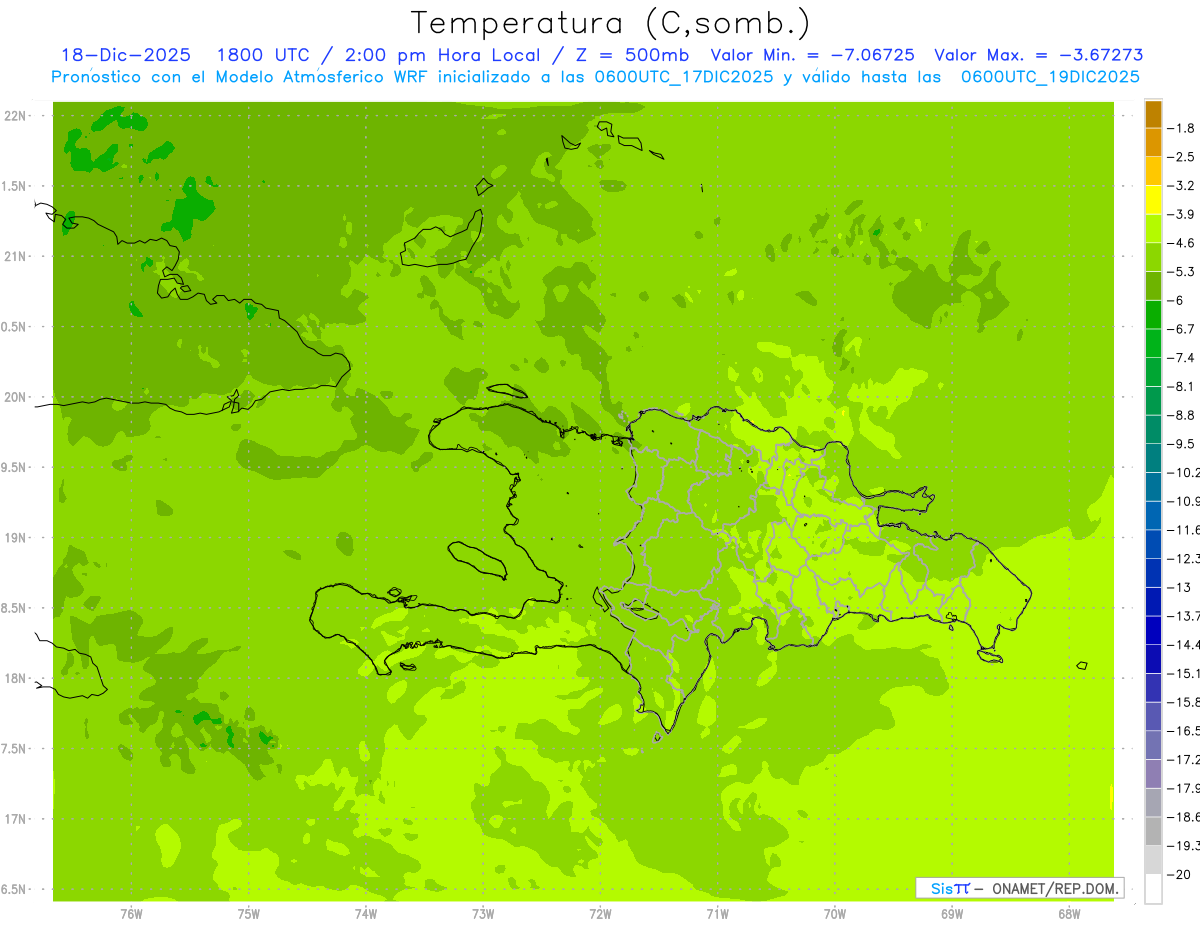Click the '68W' longitude axis label
The width and height of the screenshot is (1200, 927).
1069,914
